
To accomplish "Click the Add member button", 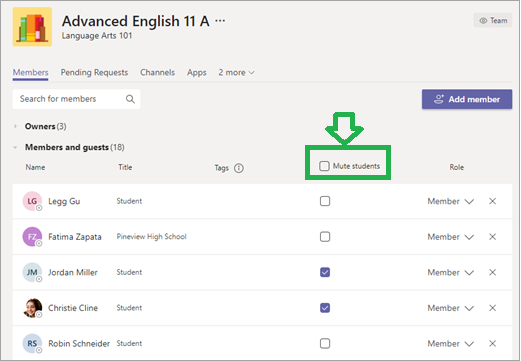I will [x=467, y=99].
